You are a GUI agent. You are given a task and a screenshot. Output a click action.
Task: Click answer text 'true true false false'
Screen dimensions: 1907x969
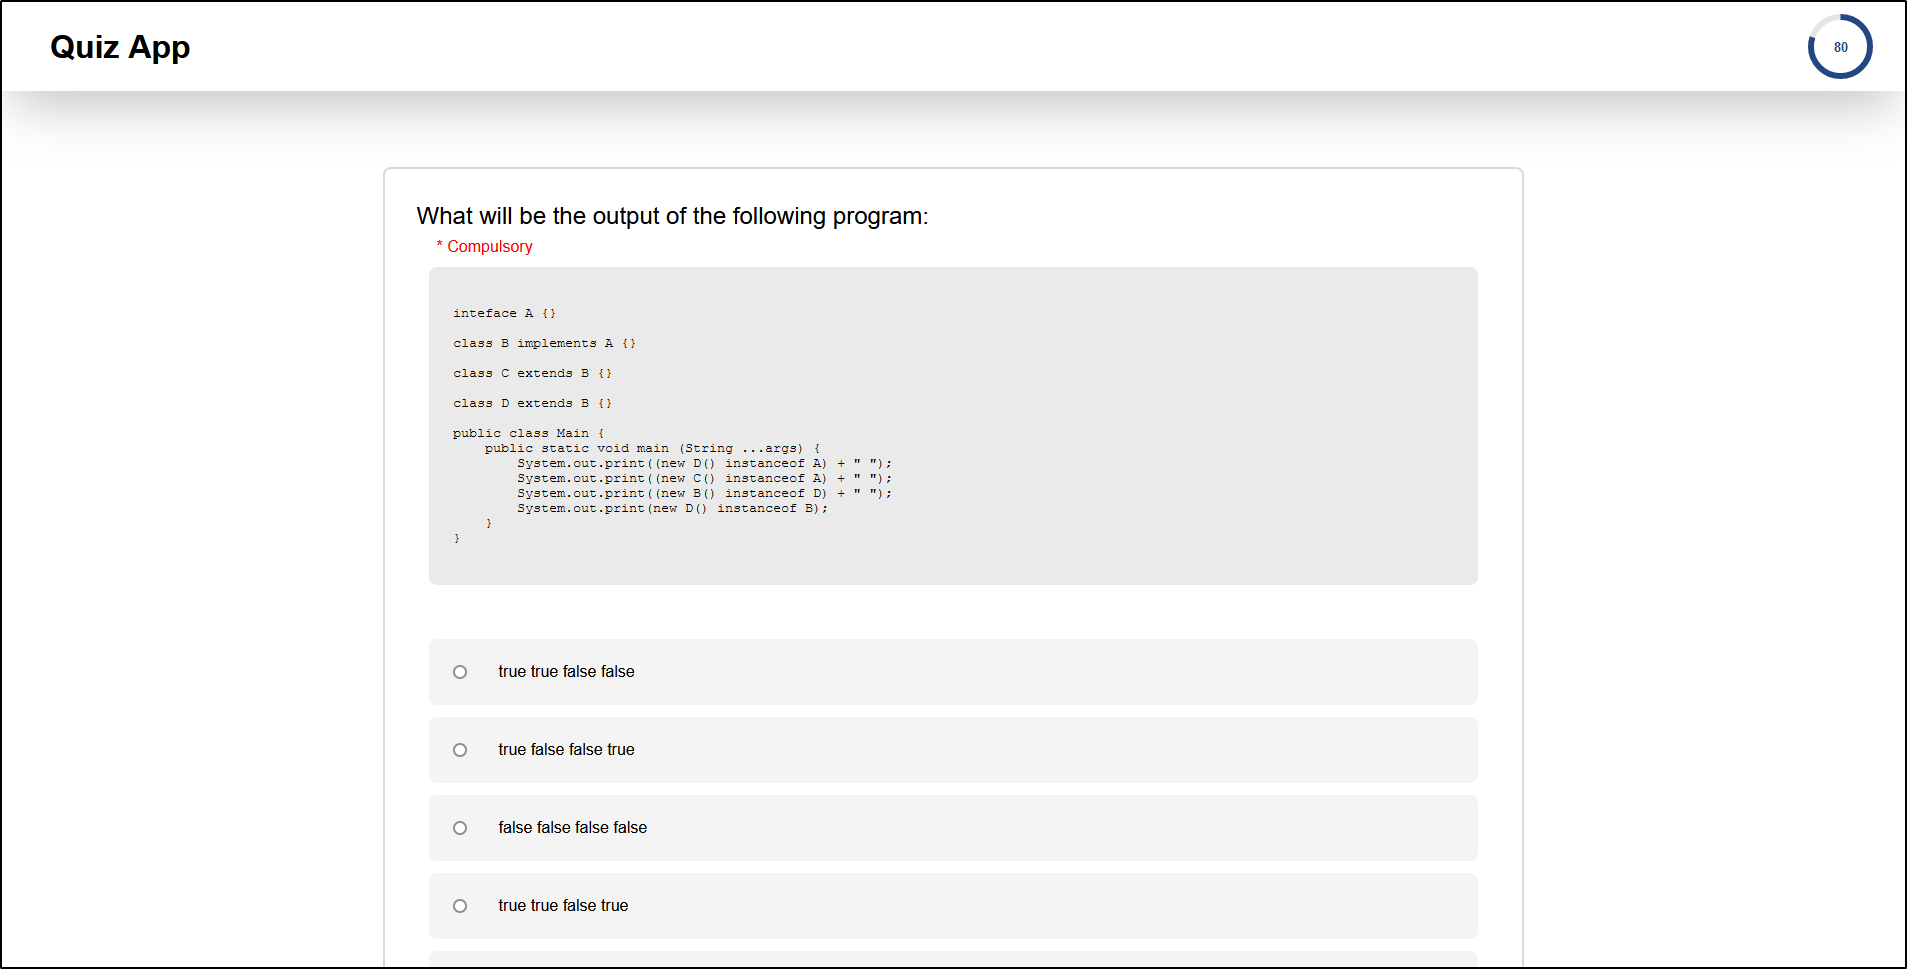(566, 672)
